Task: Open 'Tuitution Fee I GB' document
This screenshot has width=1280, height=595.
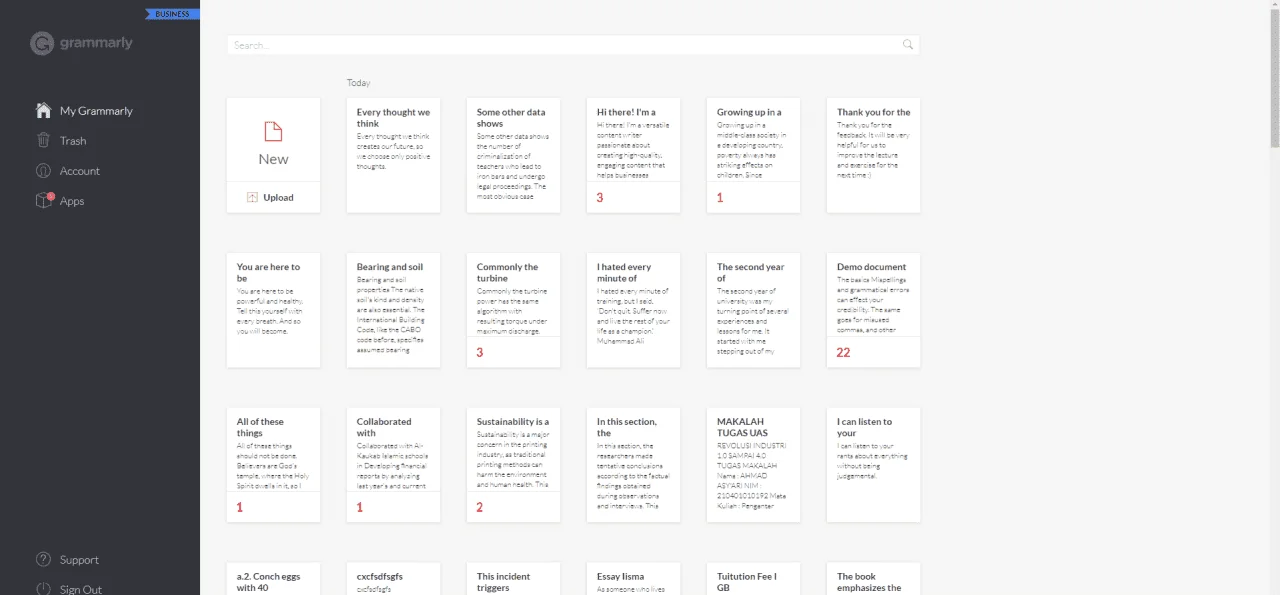Action: pyautogui.click(x=753, y=579)
